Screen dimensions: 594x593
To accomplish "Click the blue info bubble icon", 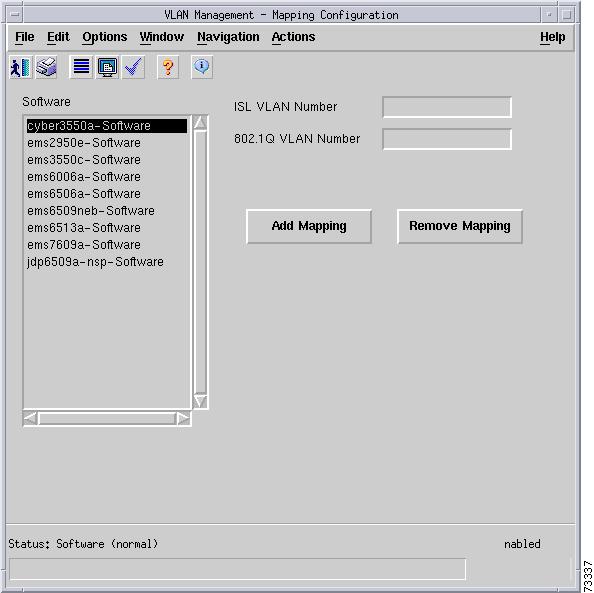I will (x=202, y=67).
